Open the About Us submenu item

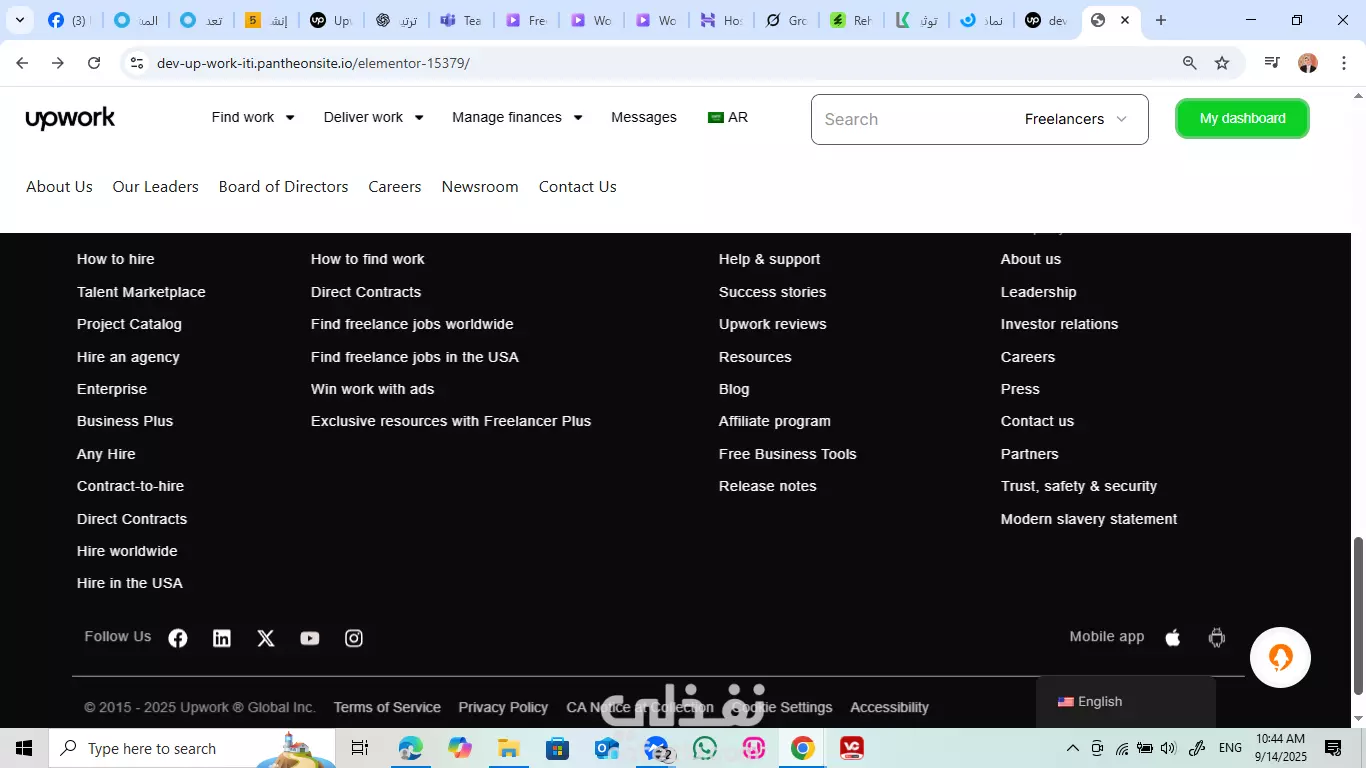tap(59, 187)
